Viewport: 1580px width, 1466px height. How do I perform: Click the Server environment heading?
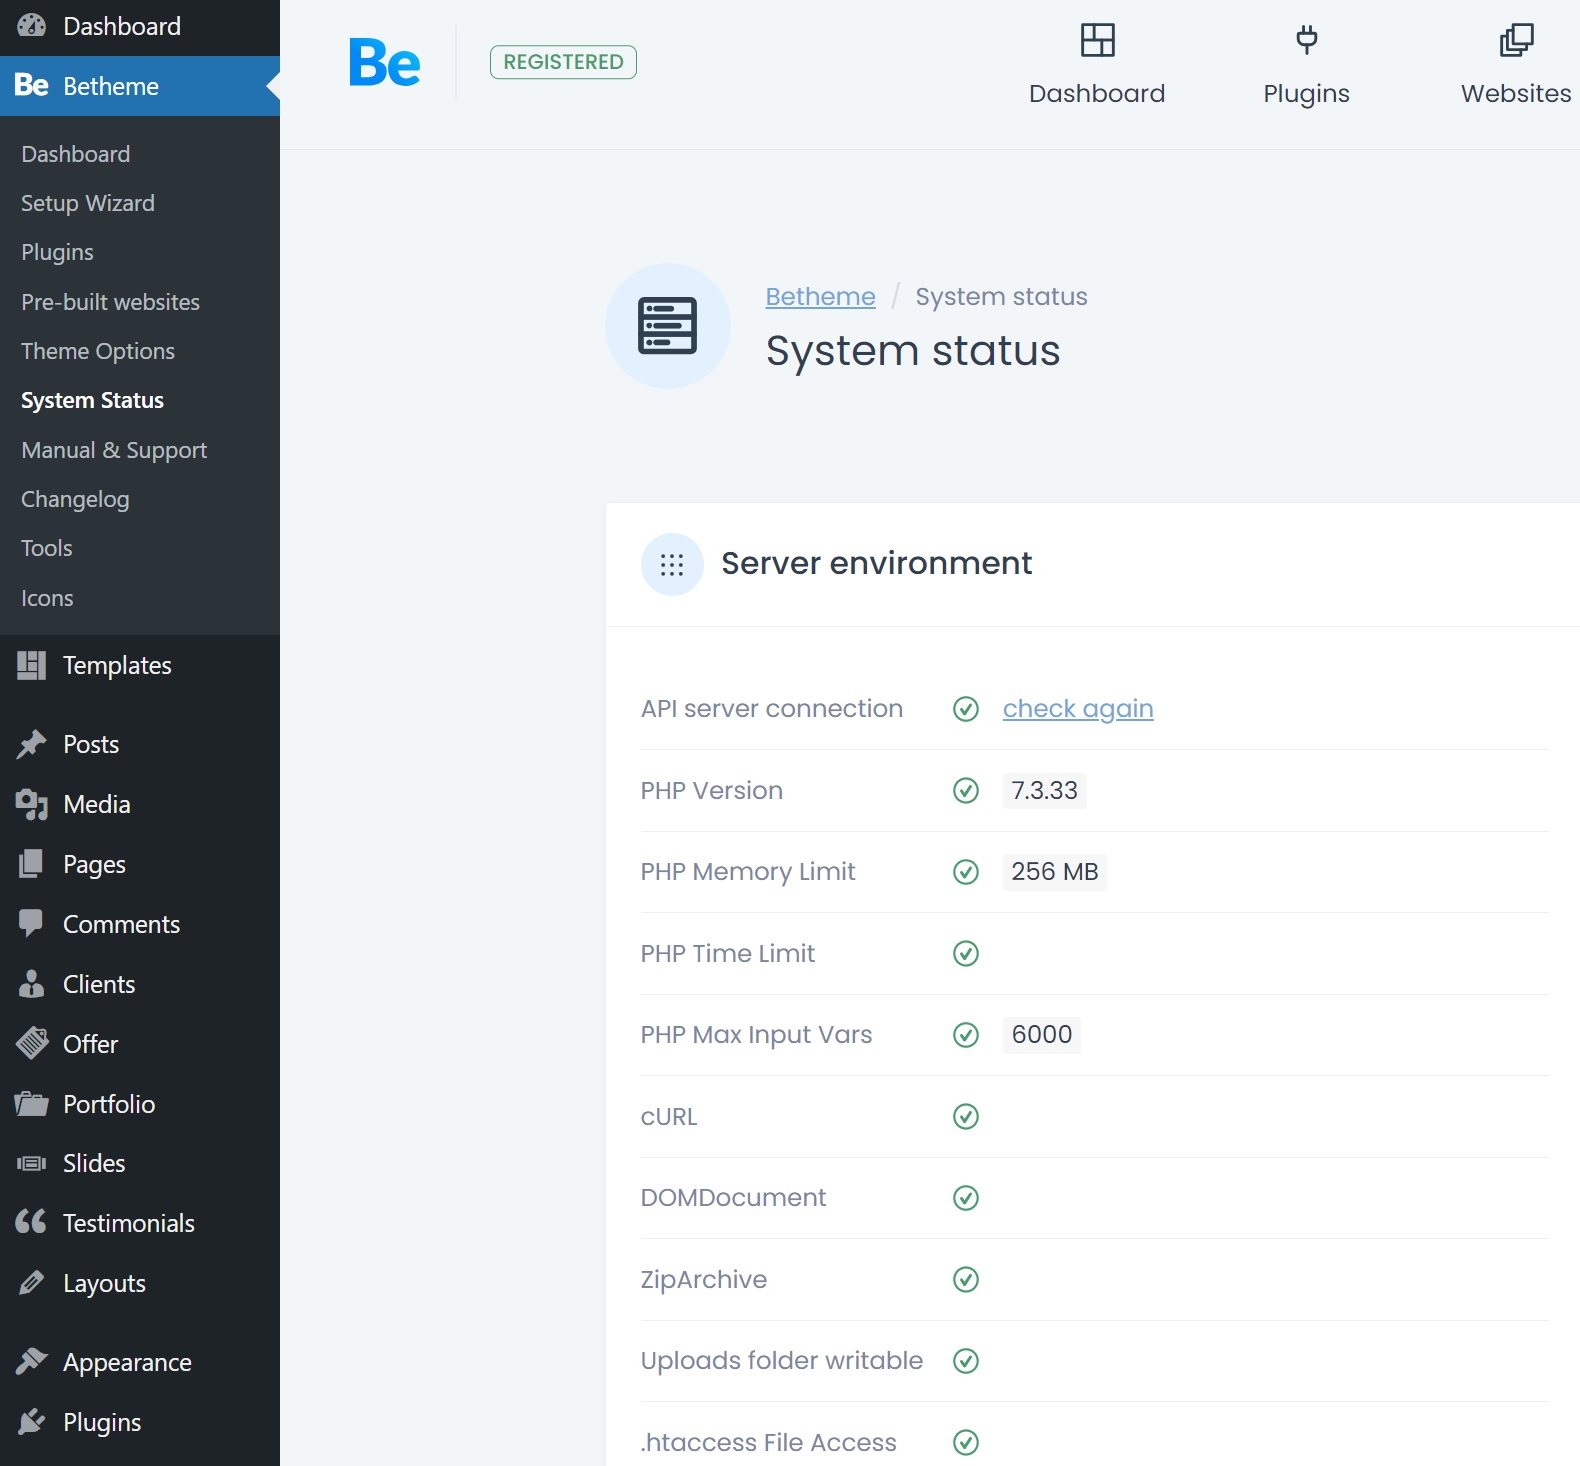click(876, 563)
